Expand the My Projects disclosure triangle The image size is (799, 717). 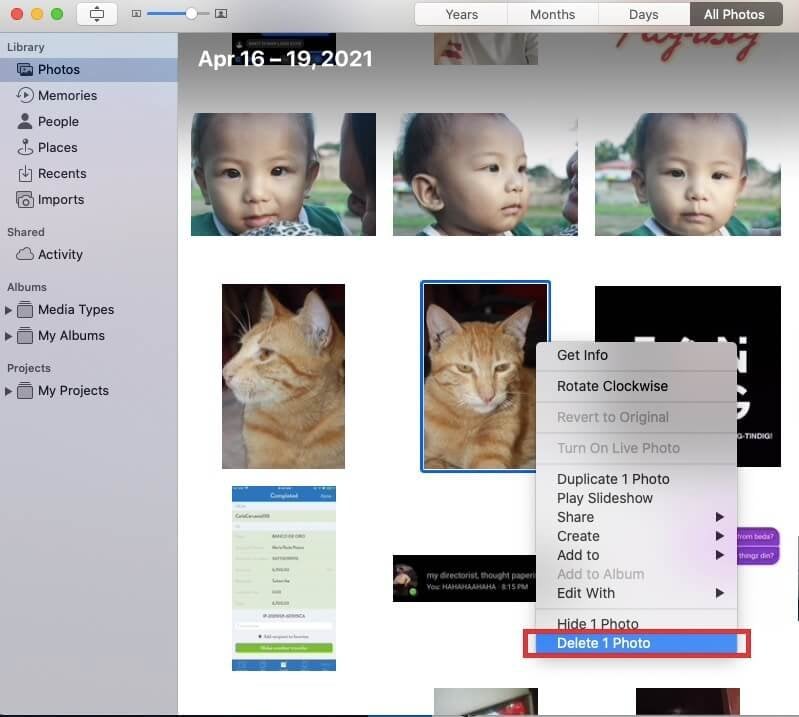pyautogui.click(x=8, y=391)
